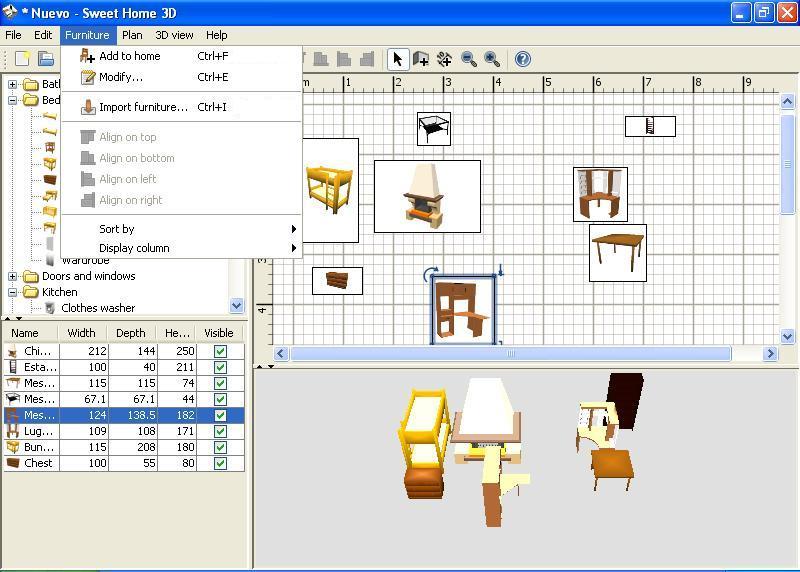Screen dimensions: 800x572
Task: Sort list by Name column header
Action: click(31, 333)
